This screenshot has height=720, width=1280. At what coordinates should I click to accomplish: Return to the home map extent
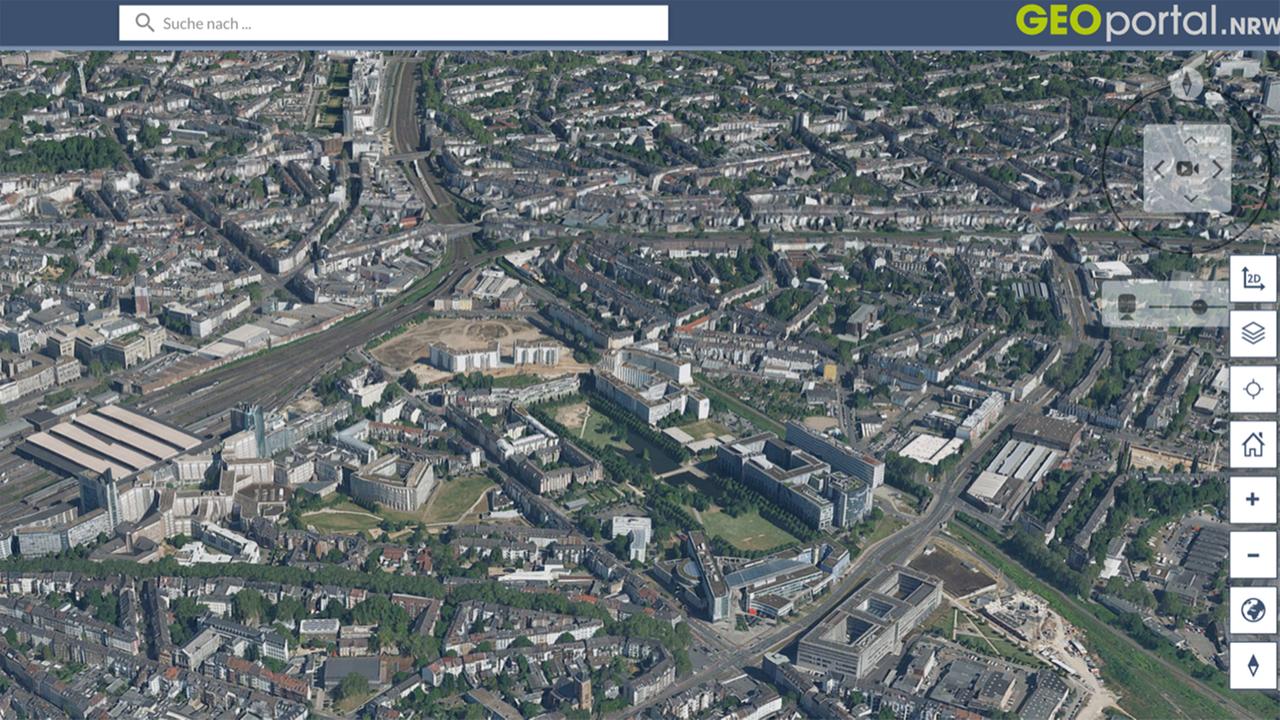tap(1253, 444)
